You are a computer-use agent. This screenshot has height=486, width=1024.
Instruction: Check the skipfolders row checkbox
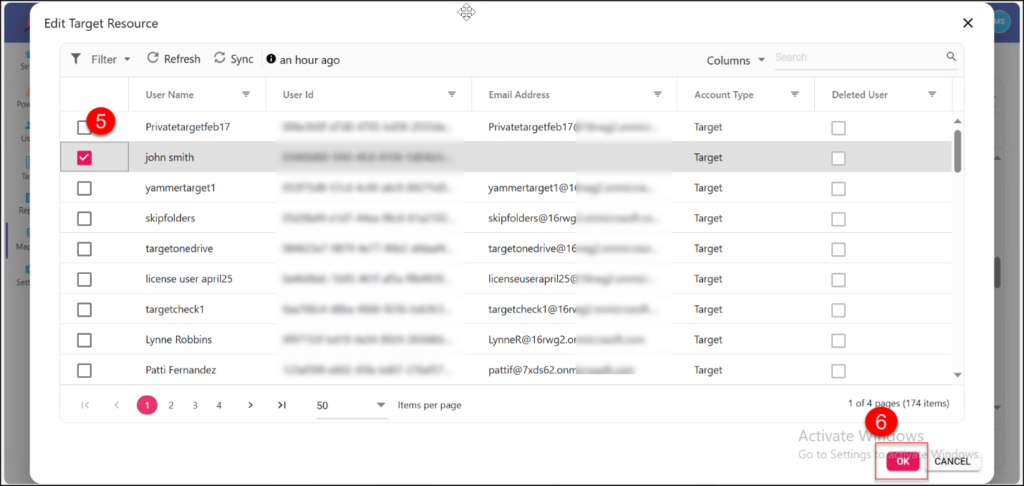click(x=84, y=218)
